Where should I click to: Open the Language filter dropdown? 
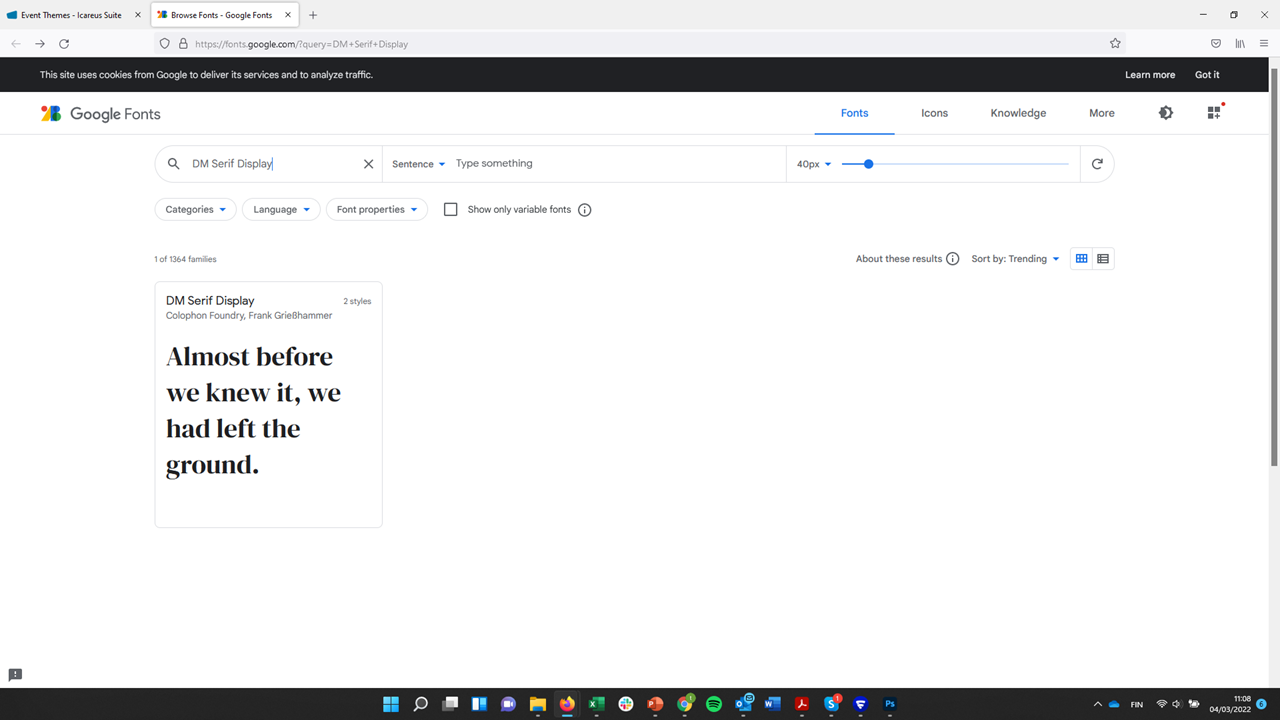point(281,210)
